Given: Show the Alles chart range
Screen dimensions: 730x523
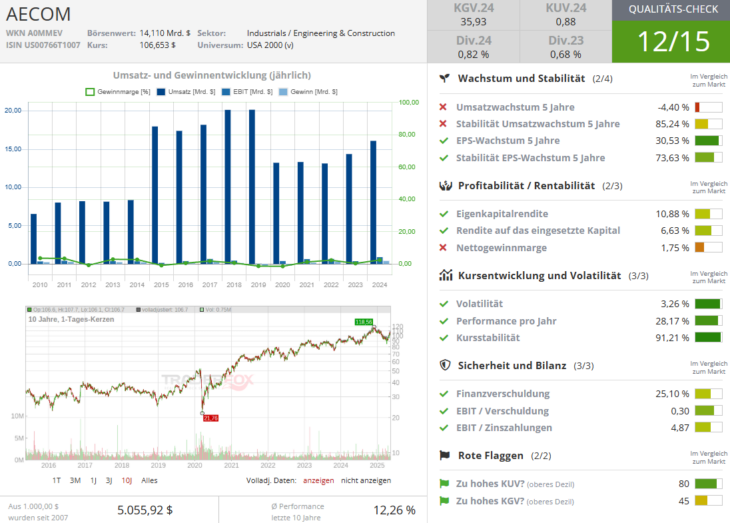Looking at the screenshot, I should pos(149,480).
